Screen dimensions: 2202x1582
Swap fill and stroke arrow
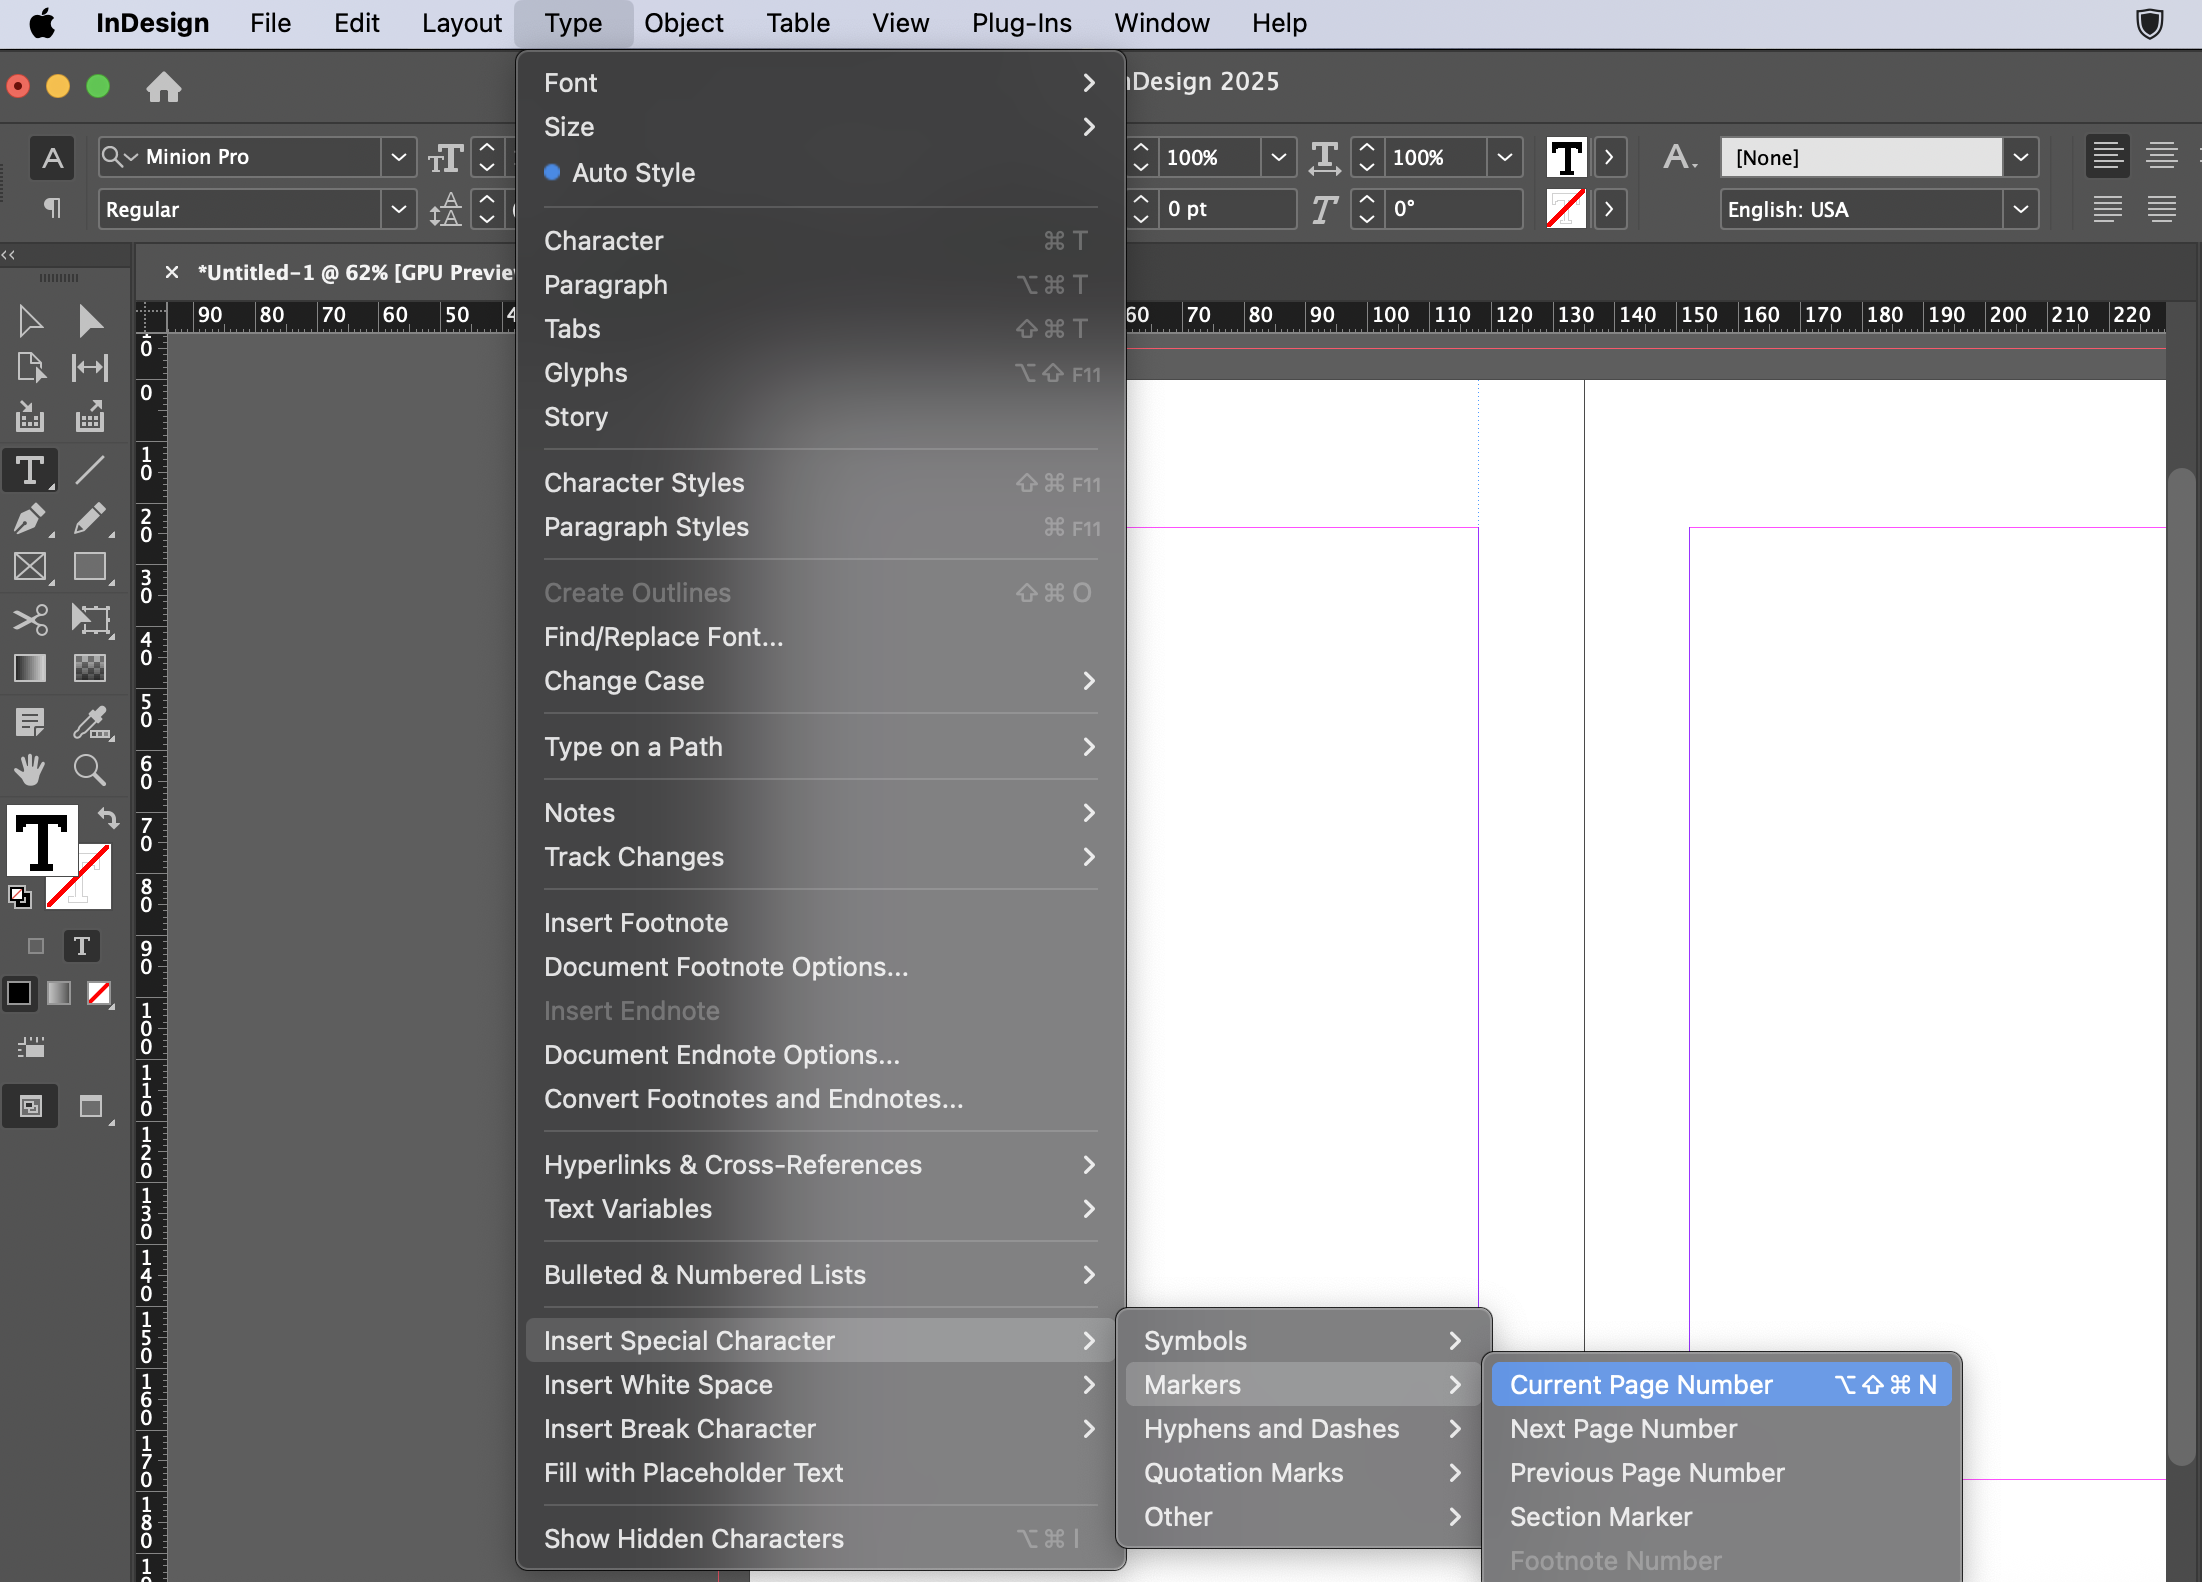tap(108, 819)
